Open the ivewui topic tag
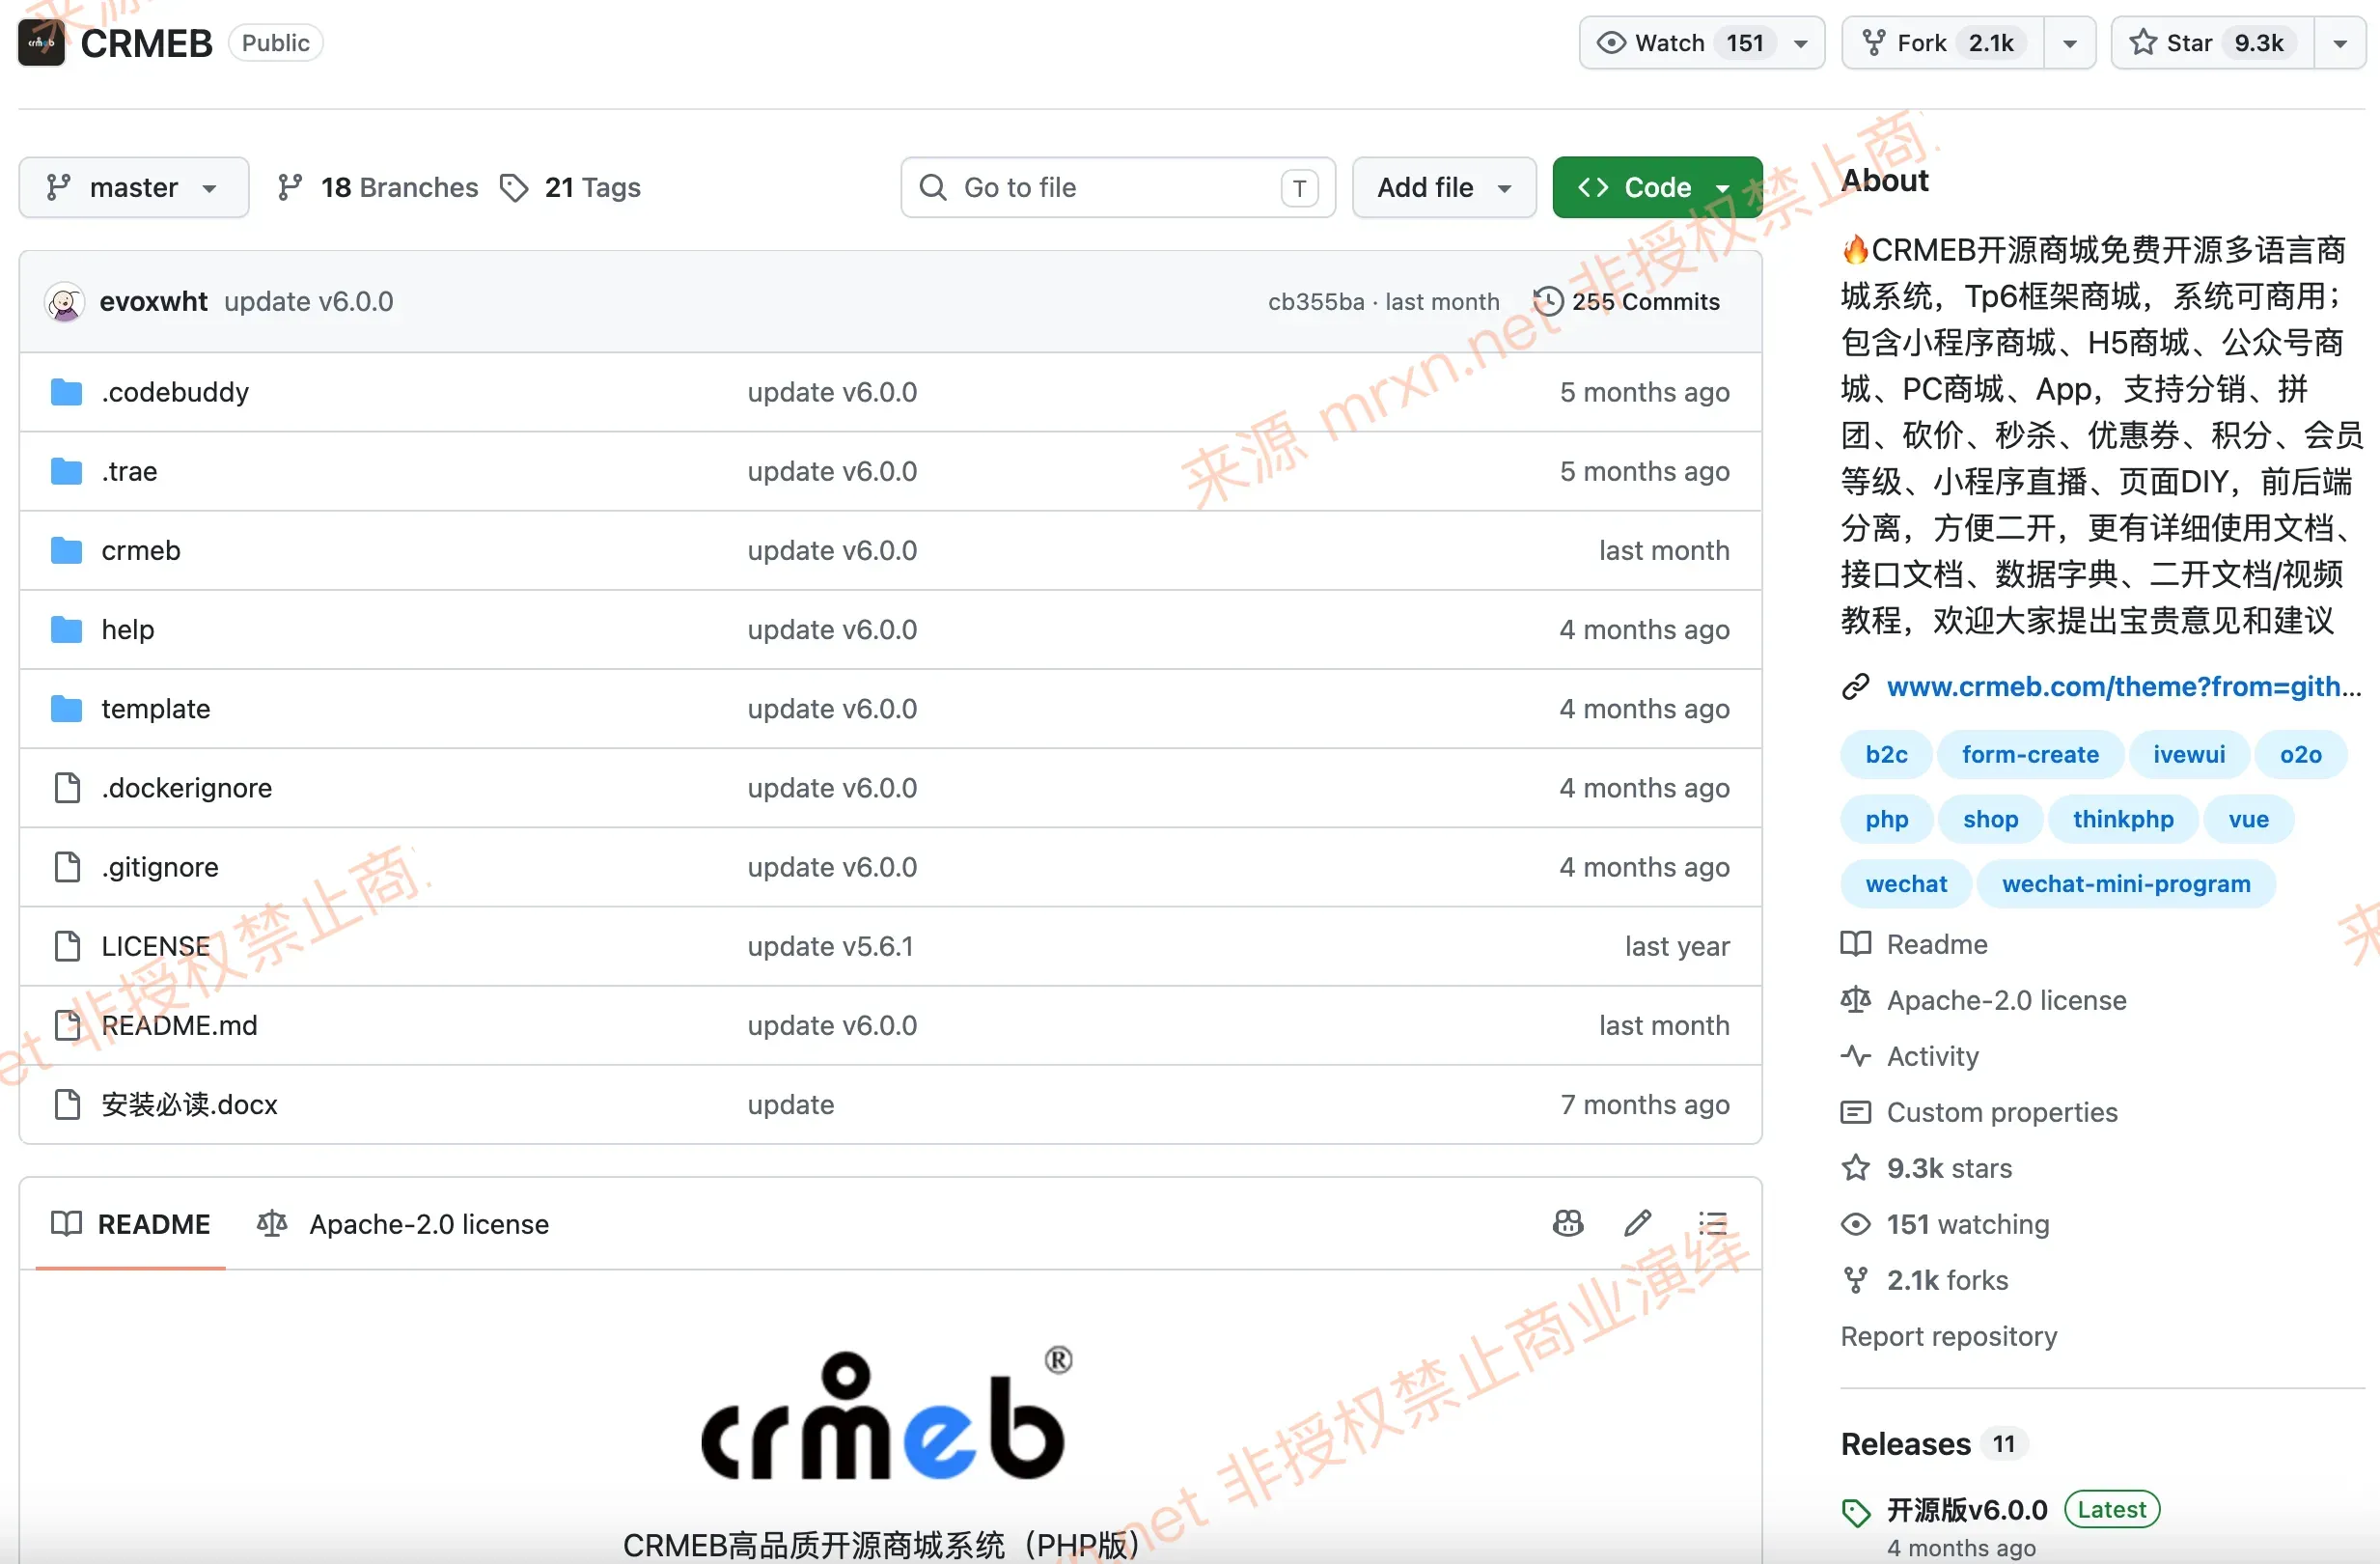The image size is (2380, 1564). tap(2189, 754)
